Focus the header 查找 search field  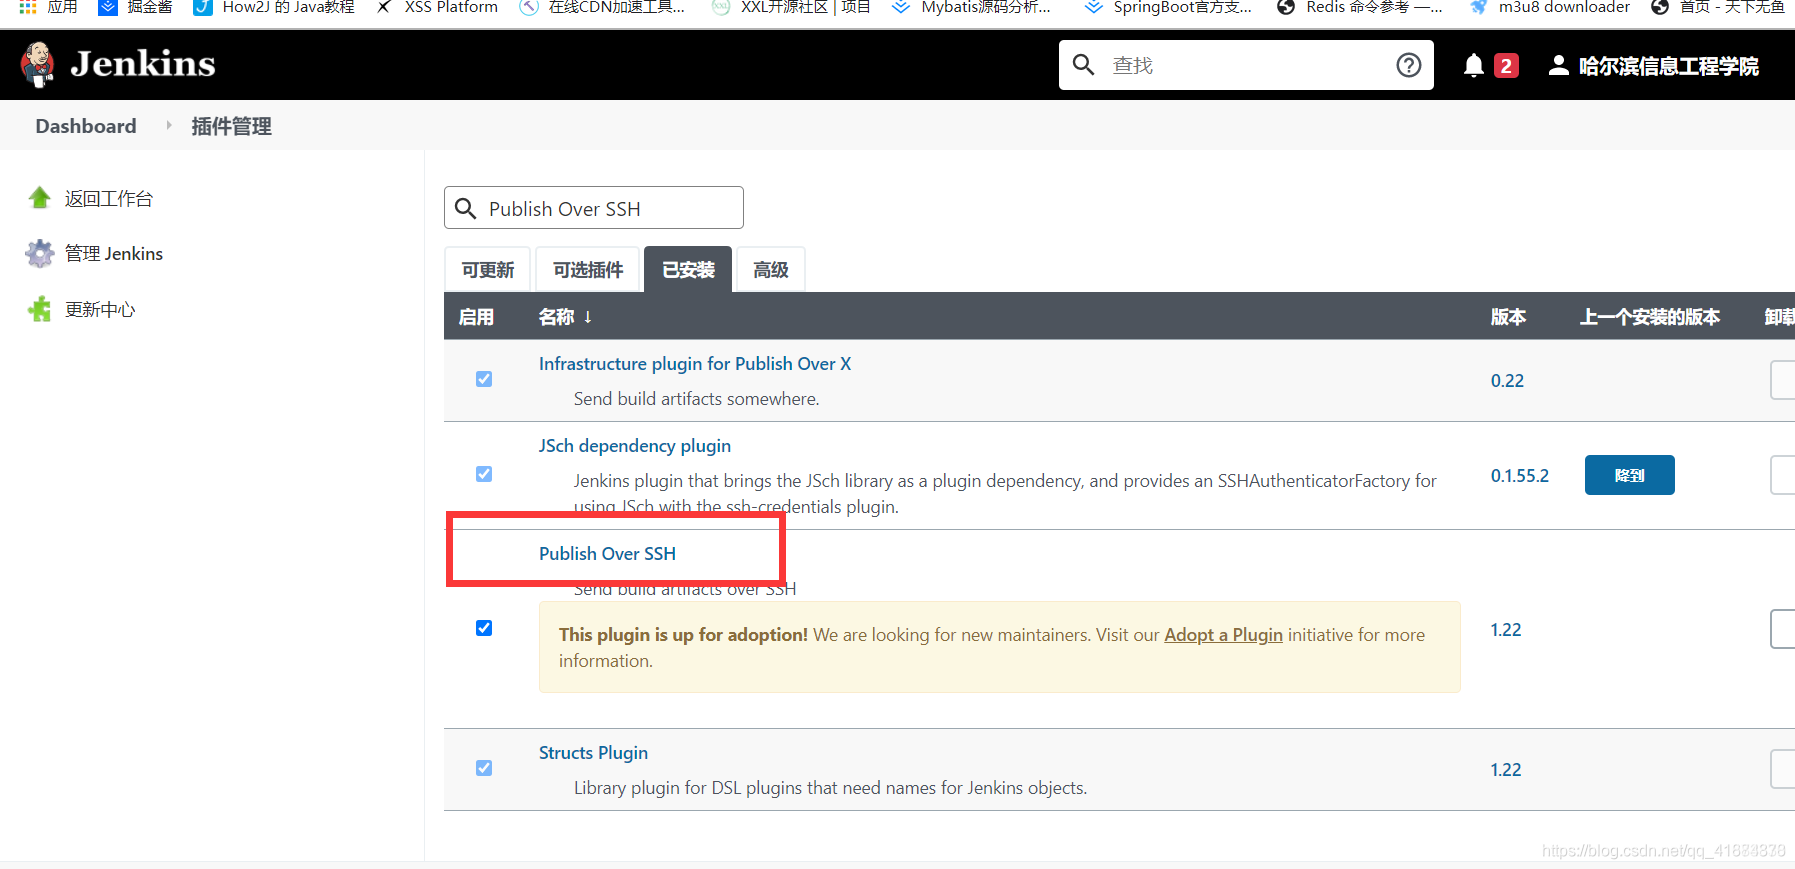[1246, 65]
